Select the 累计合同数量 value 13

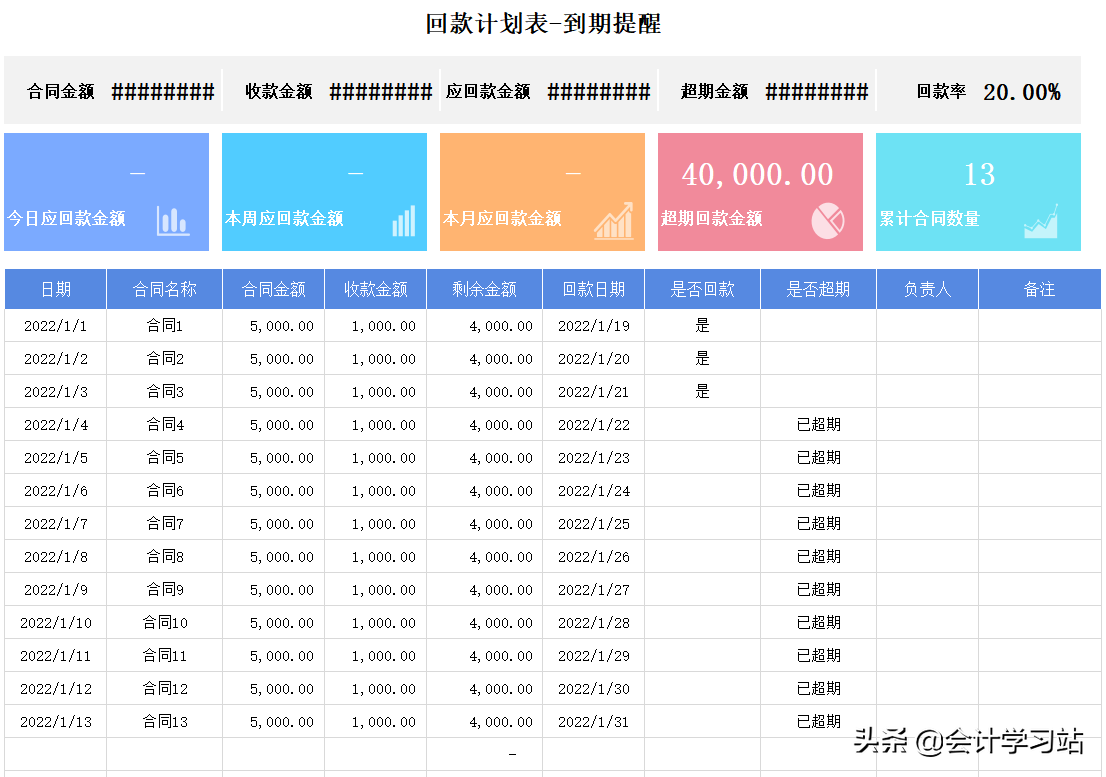pos(979,174)
